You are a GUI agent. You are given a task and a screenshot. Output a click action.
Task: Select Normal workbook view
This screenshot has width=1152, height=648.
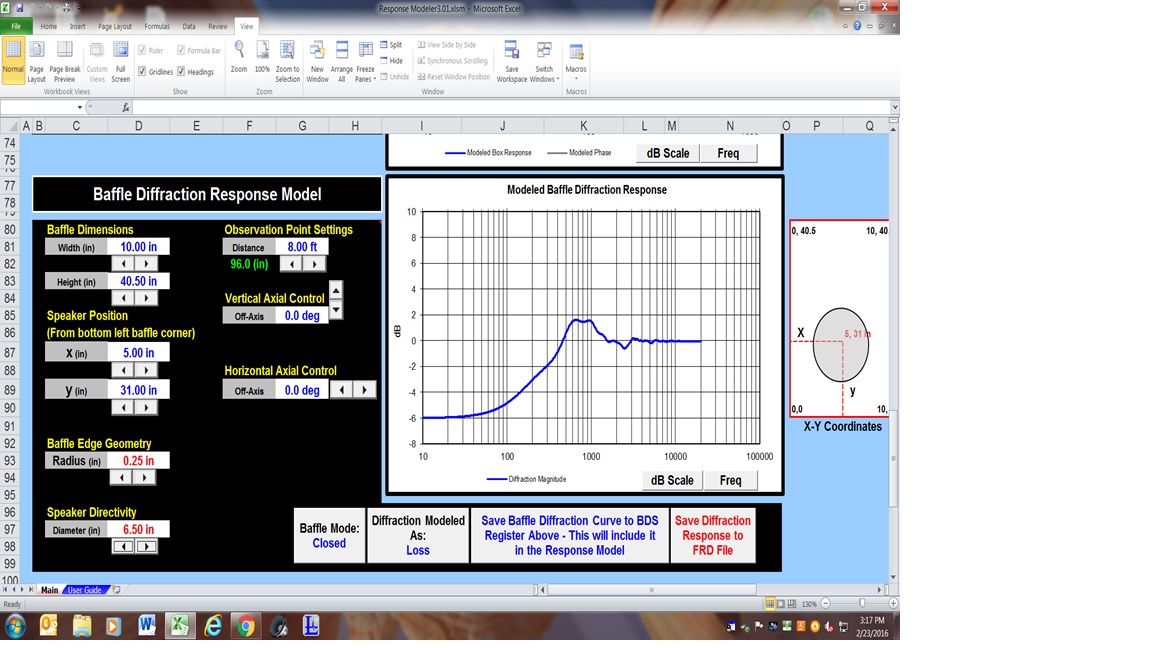(13, 61)
